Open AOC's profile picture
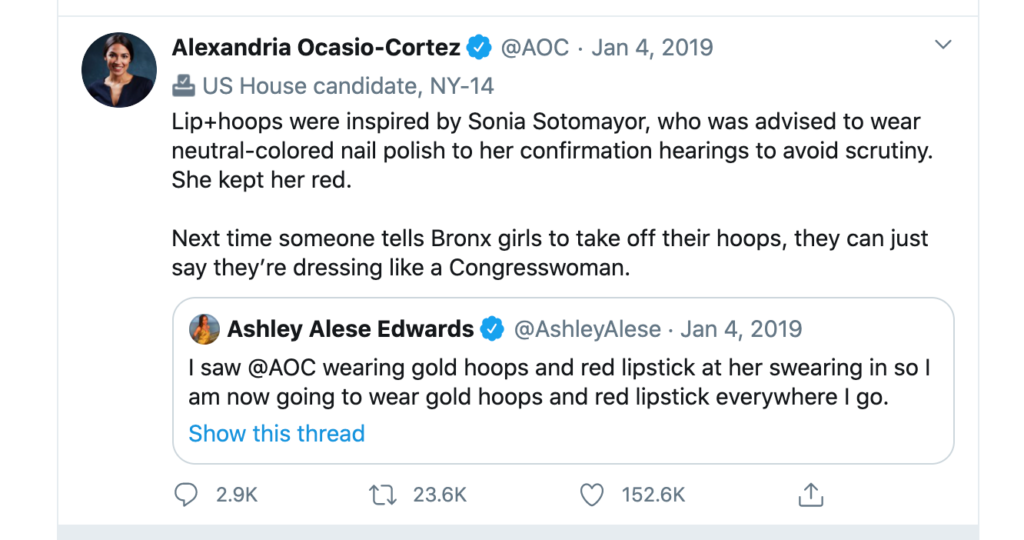The image size is (1024, 540). click(x=119, y=70)
